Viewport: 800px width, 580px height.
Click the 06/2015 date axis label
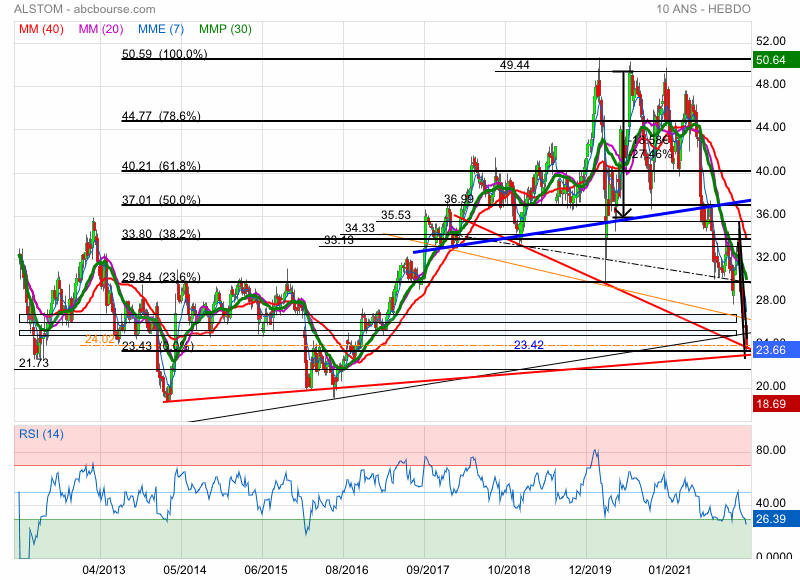point(266,570)
